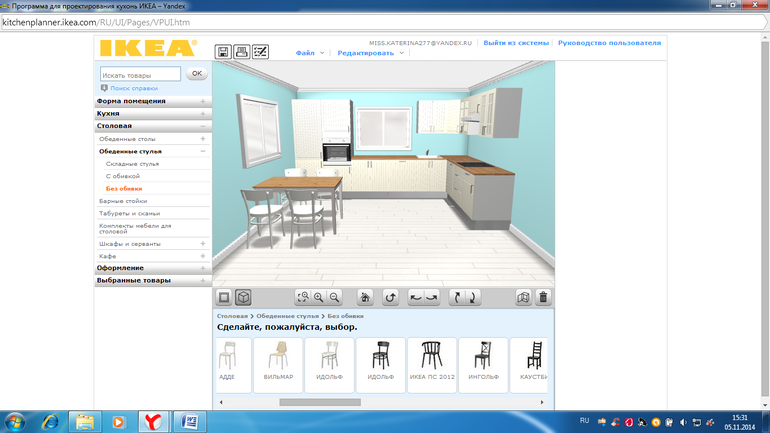The height and width of the screenshot is (433, 770).
Task: Click the zoom out magnifier
Action: pyautogui.click(x=335, y=297)
